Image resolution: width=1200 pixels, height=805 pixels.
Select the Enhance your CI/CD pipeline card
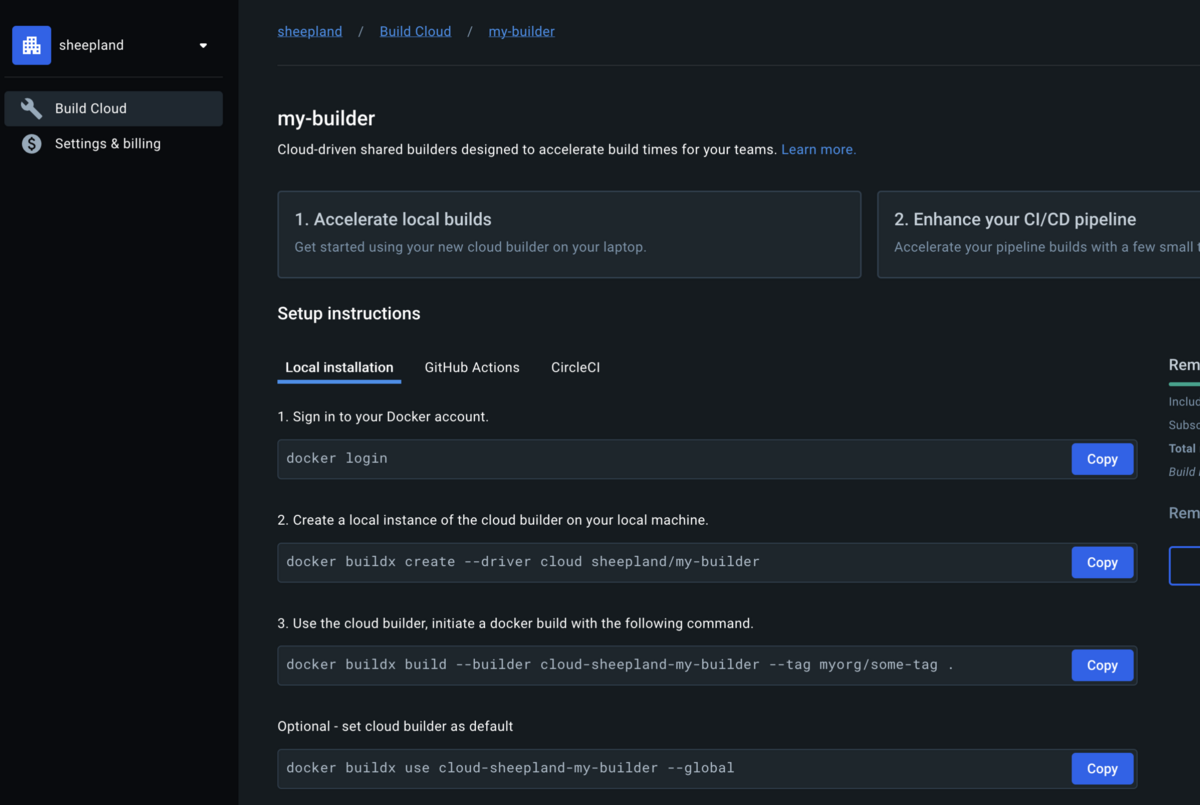(1038, 234)
